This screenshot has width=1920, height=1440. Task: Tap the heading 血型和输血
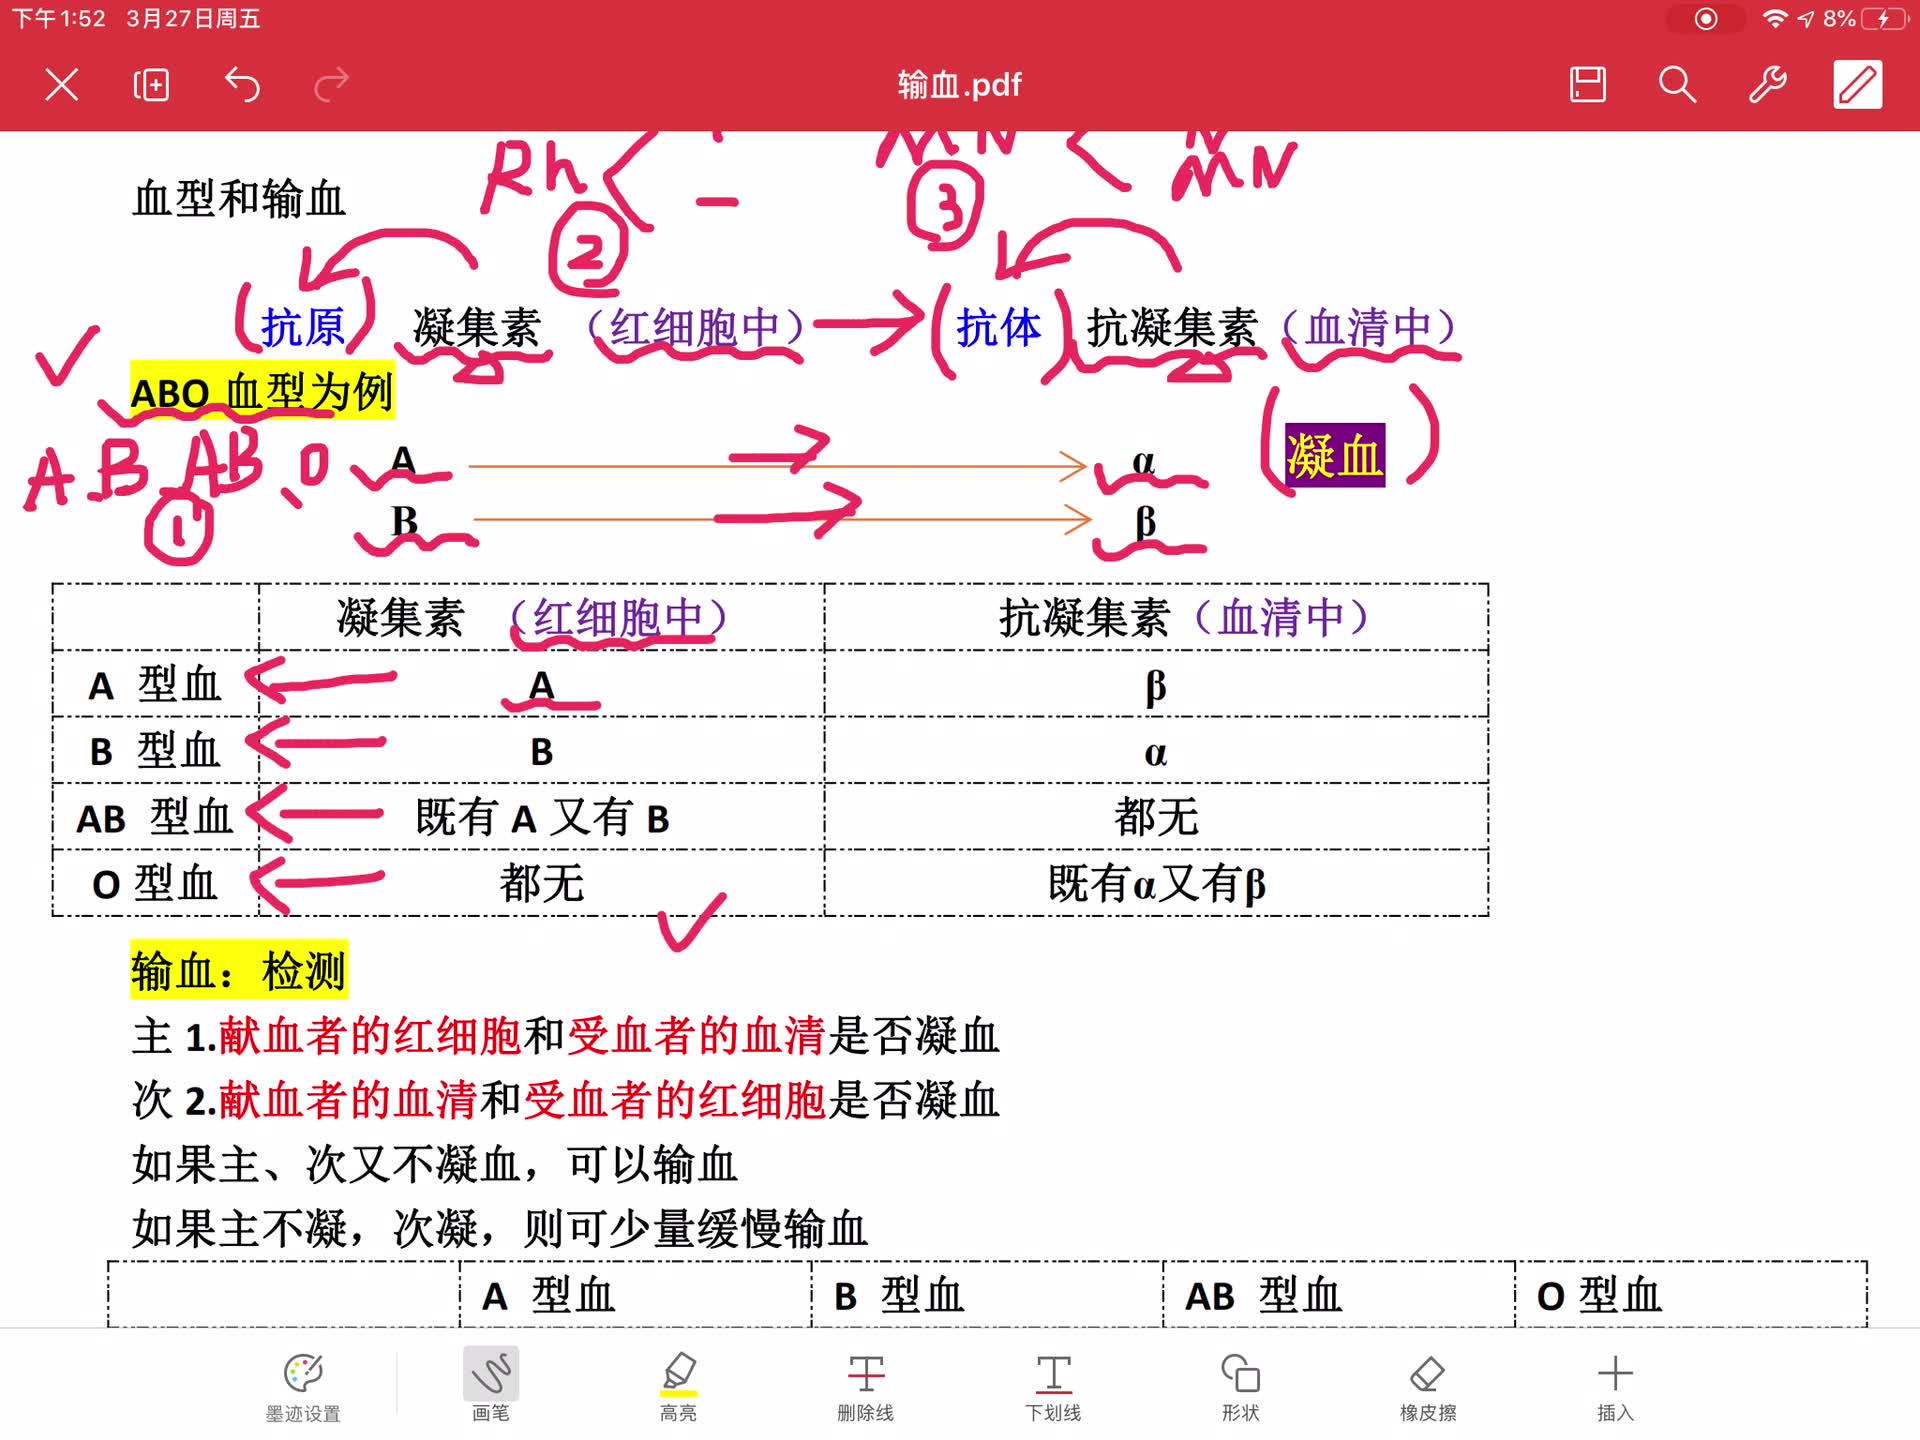(x=239, y=198)
